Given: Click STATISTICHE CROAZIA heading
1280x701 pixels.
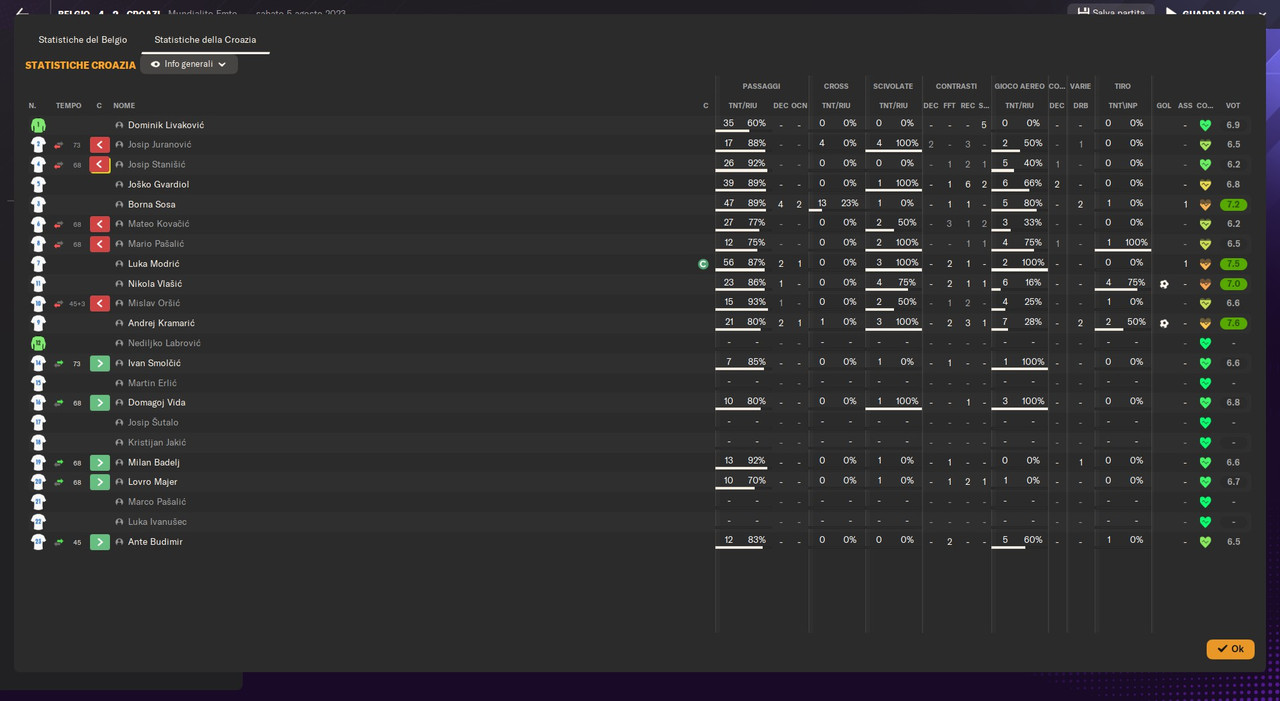Looking at the screenshot, I should 80,65.
